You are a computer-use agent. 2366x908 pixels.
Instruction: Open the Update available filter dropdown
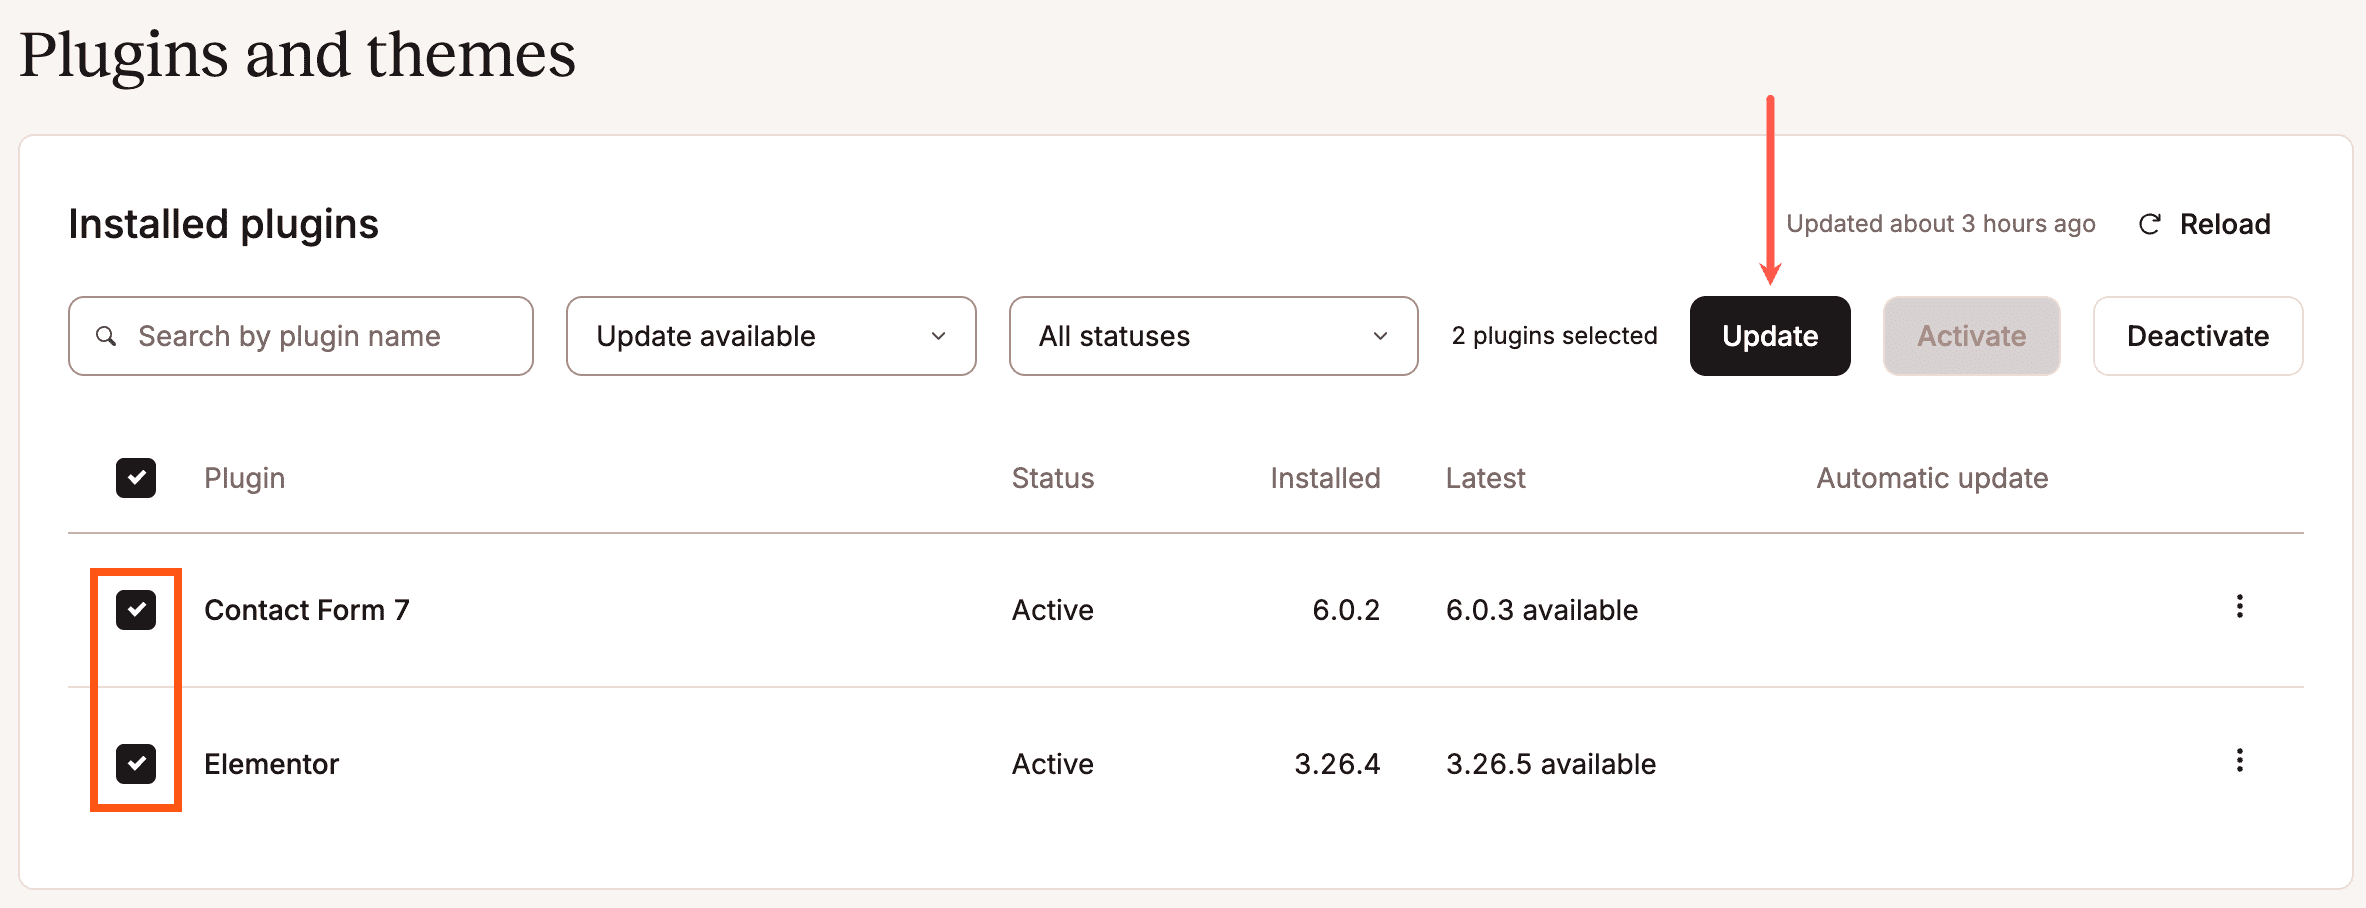tap(771, 336)
